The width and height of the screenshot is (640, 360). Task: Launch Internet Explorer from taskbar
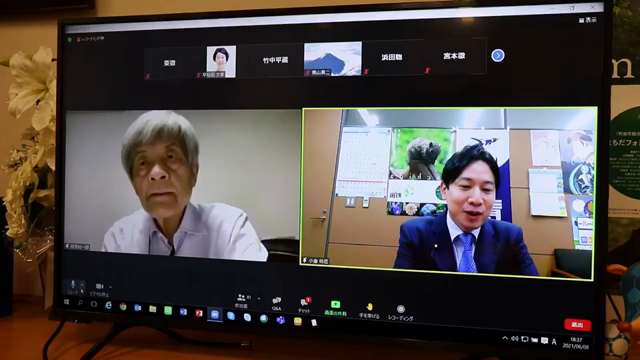click(x=108, y=305)
